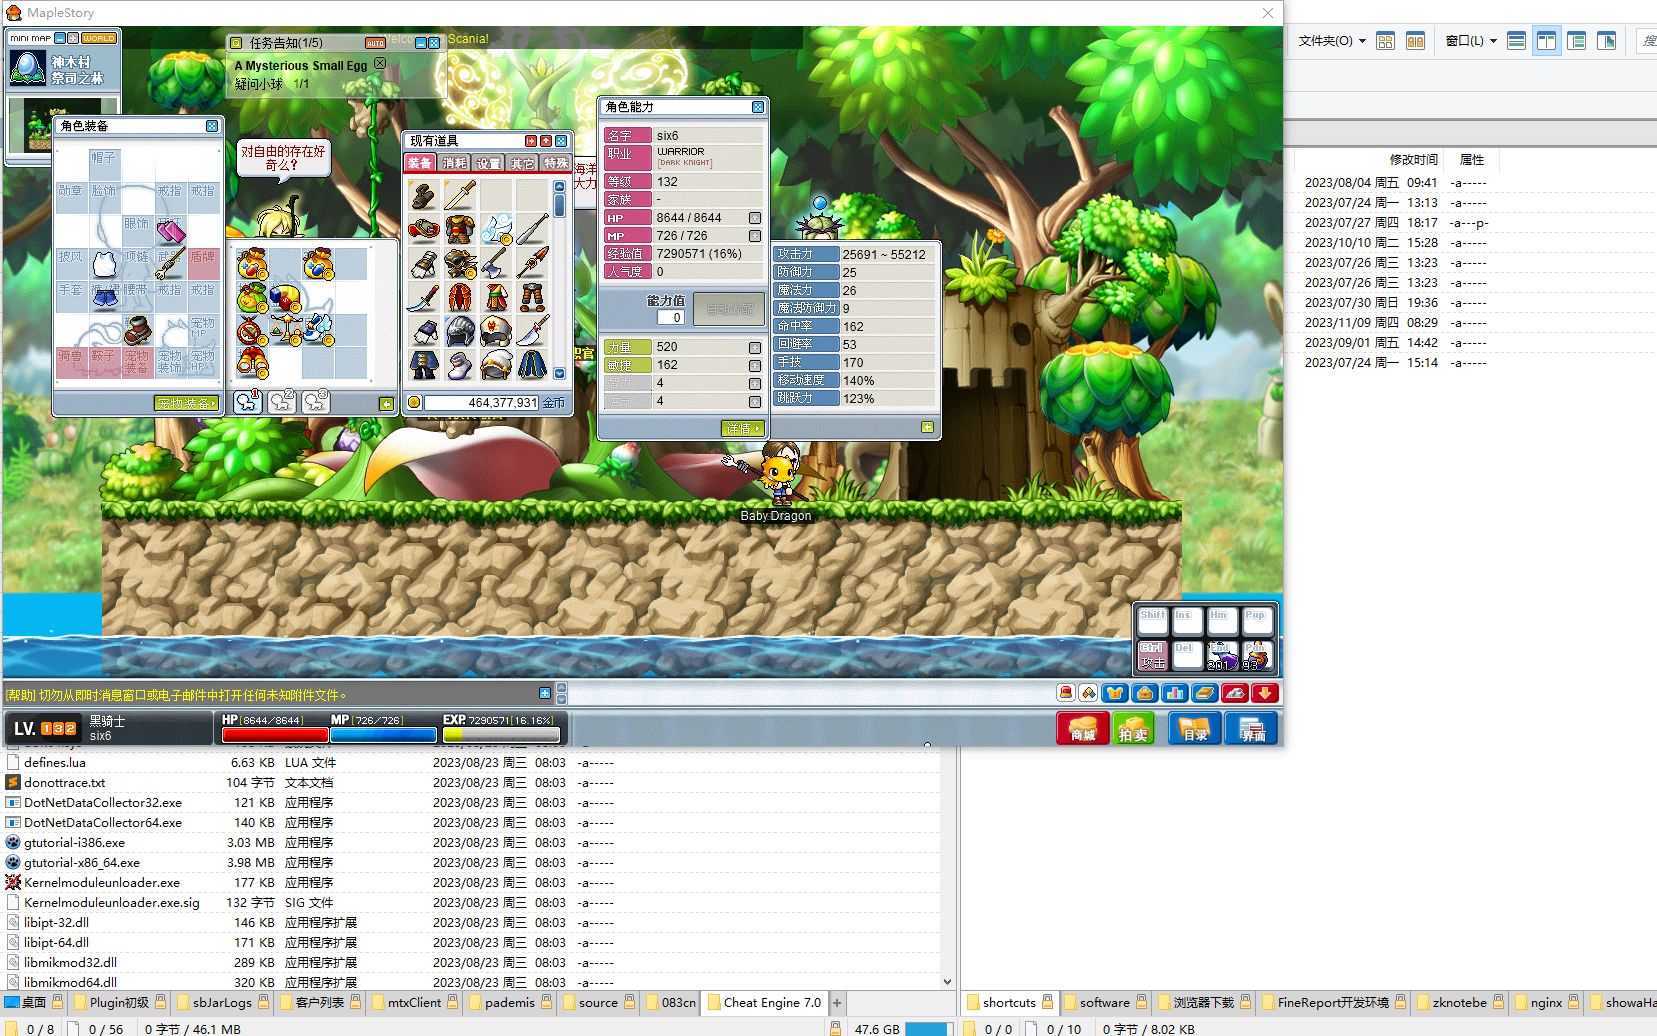Click the blue shirt equipment shortcut icon
This screenshot has height=1036, width=1657.
tap(1115, 693)
